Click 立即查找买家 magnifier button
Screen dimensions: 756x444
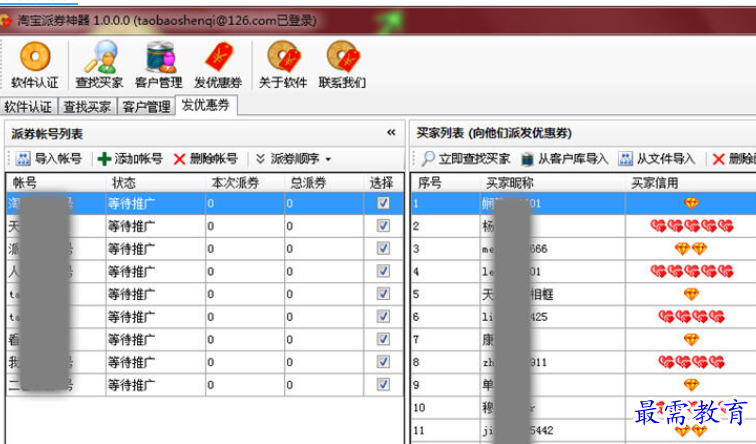coord(466,159)
